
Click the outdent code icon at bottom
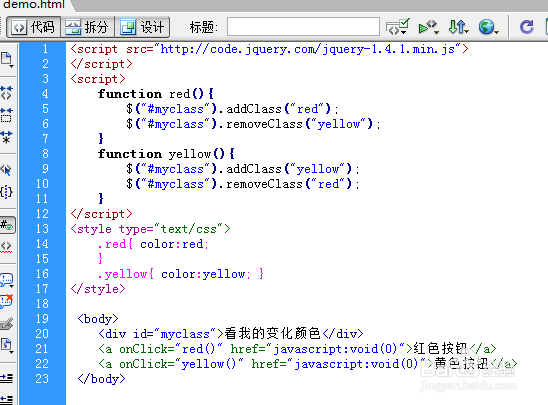click(x=7, y=399)
